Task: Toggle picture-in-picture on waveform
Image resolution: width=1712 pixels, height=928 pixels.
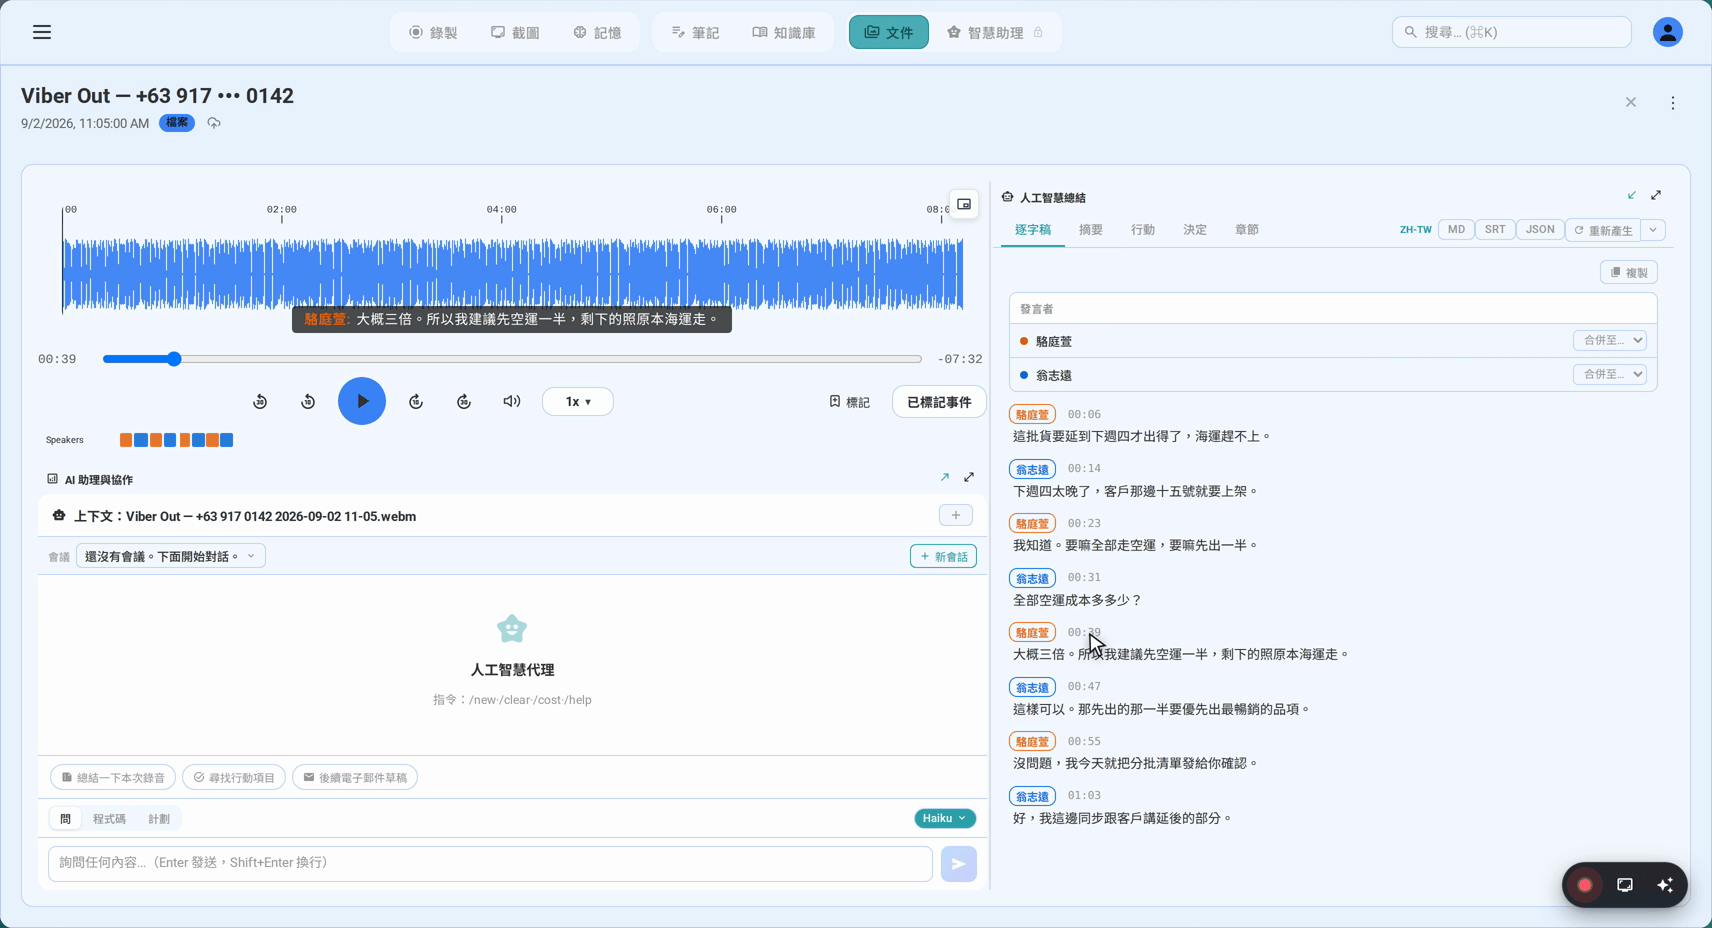Action: coord(964,204)
